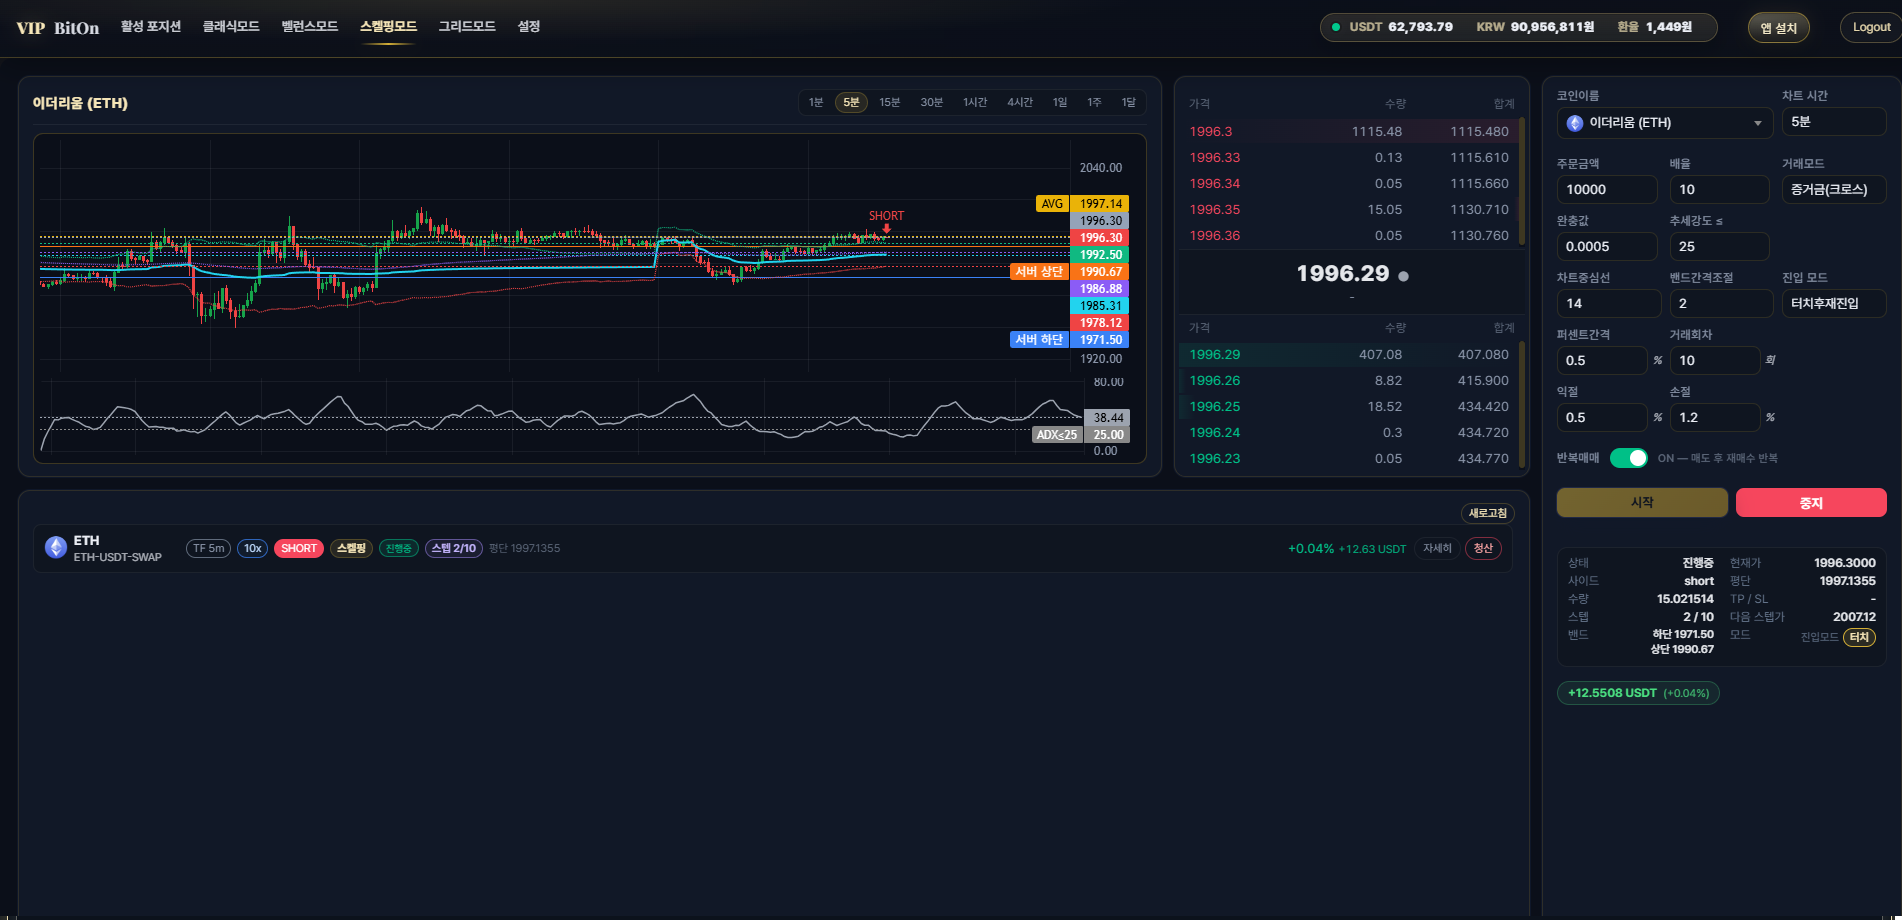Click the VIP BitOn logo
The image size is (1902, 920).
(x=55, y=27)
